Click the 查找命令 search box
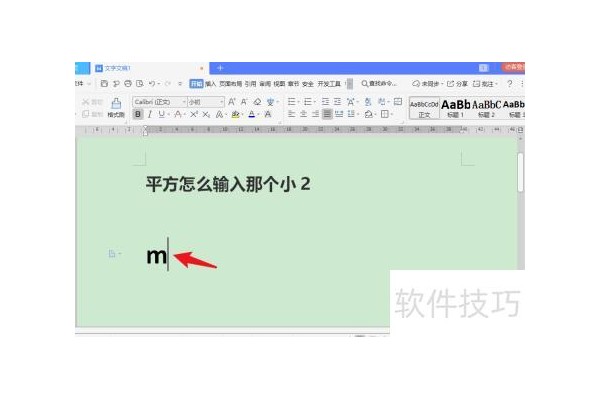Screen dimensions: 600x400 pyautogui.click(x=379, y=83)
